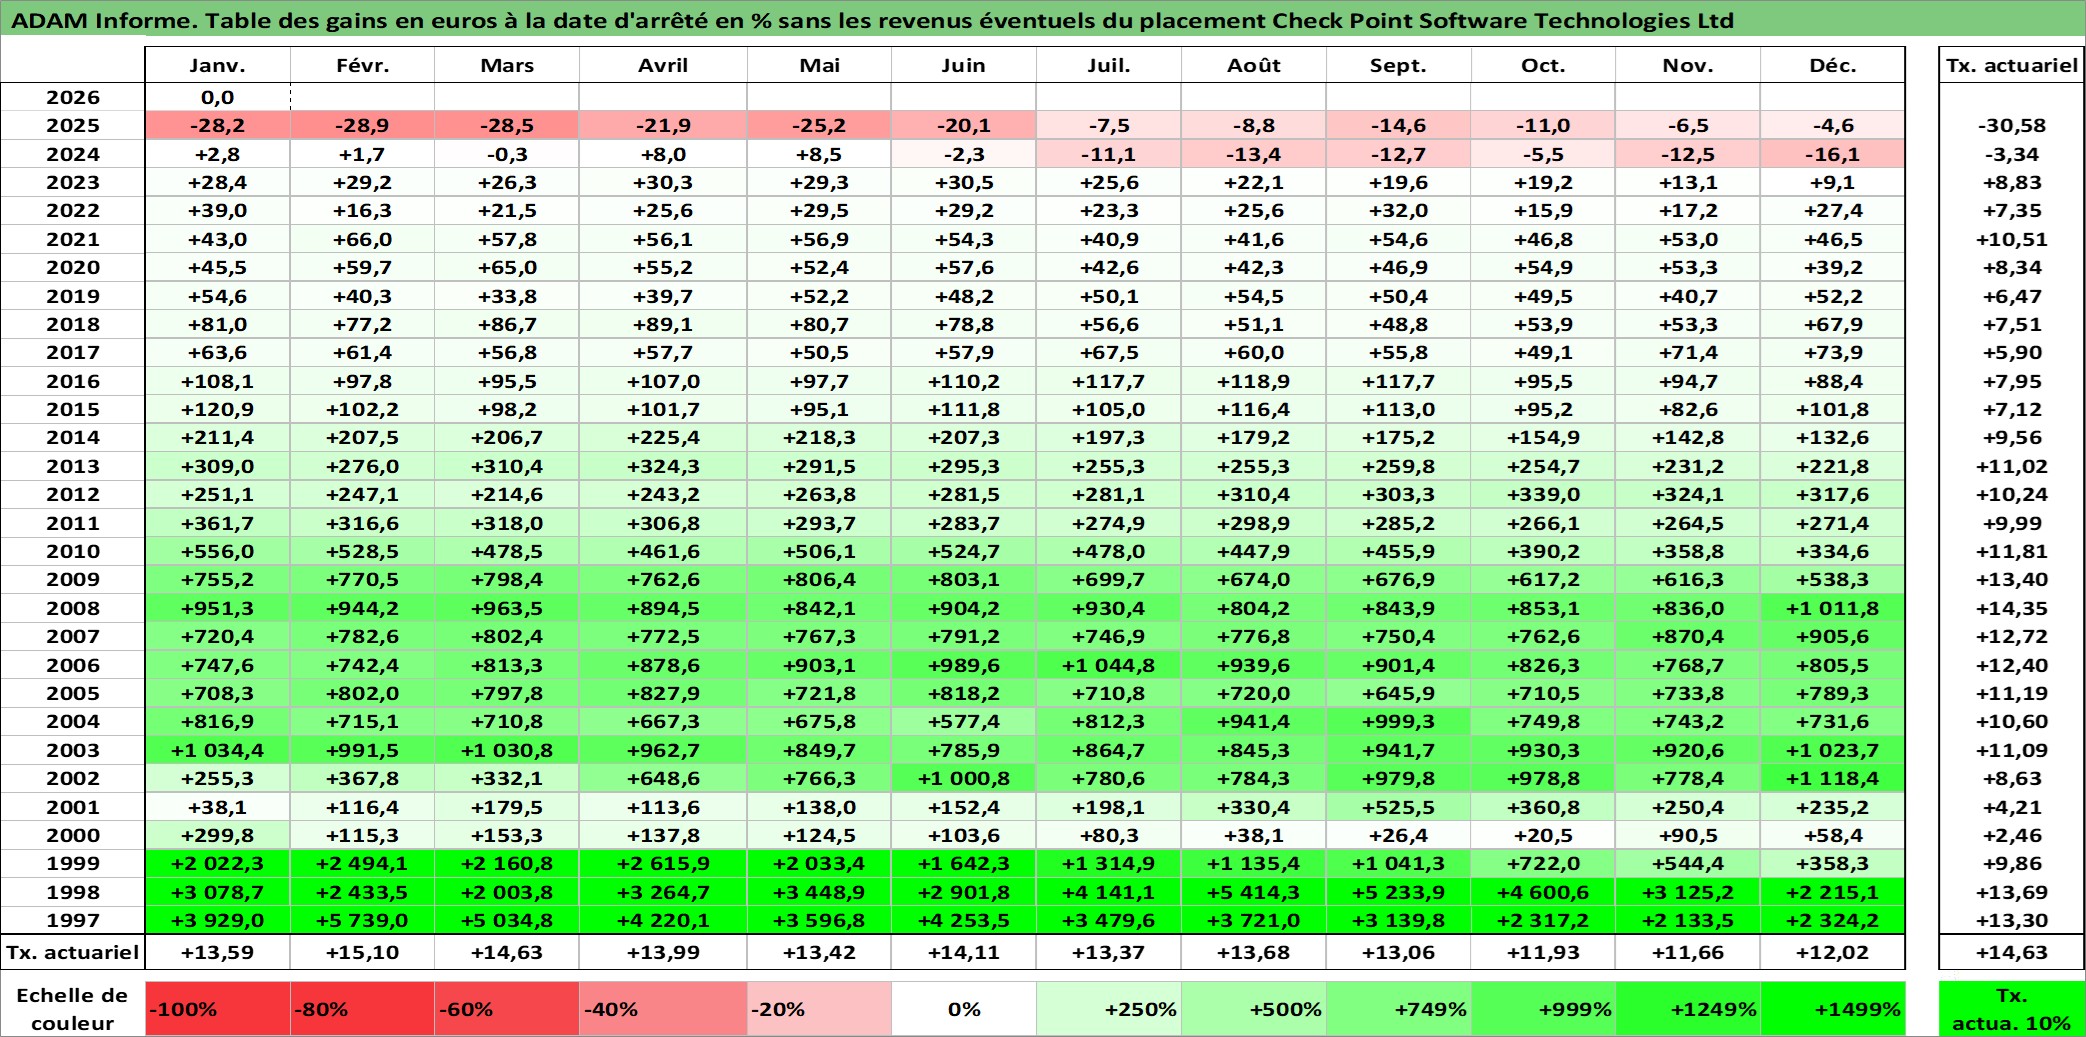
Task: Click the '0,0' cell for January 2026
Action: tap(218, 97)
